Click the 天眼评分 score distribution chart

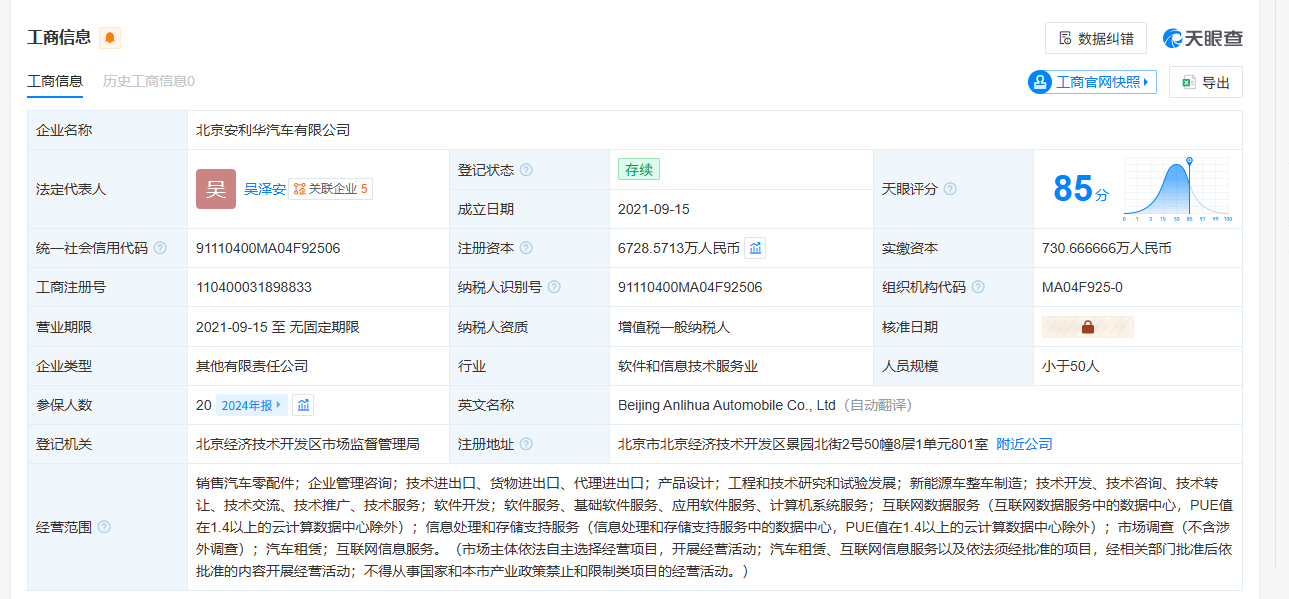[x=1177, y=189]
